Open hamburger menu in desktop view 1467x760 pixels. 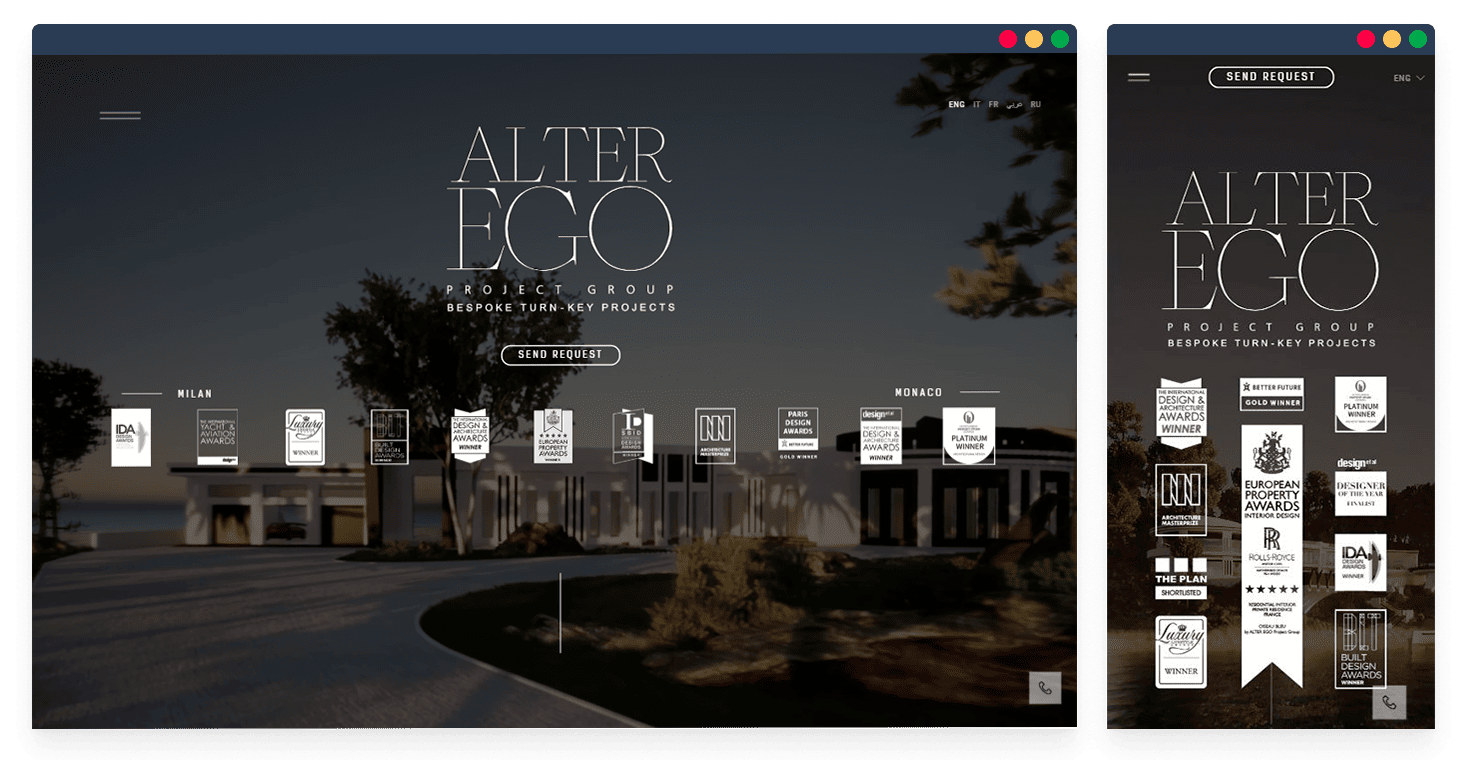click(120, 116)
